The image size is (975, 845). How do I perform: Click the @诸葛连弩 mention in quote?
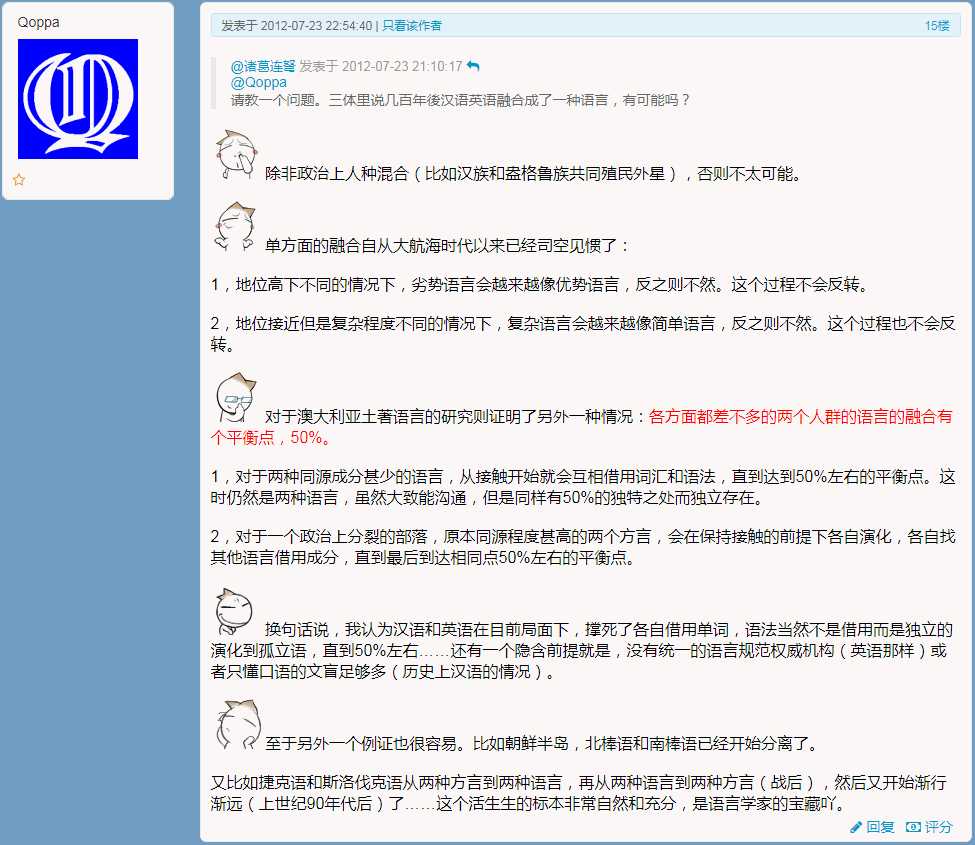(x=262, y=67)
